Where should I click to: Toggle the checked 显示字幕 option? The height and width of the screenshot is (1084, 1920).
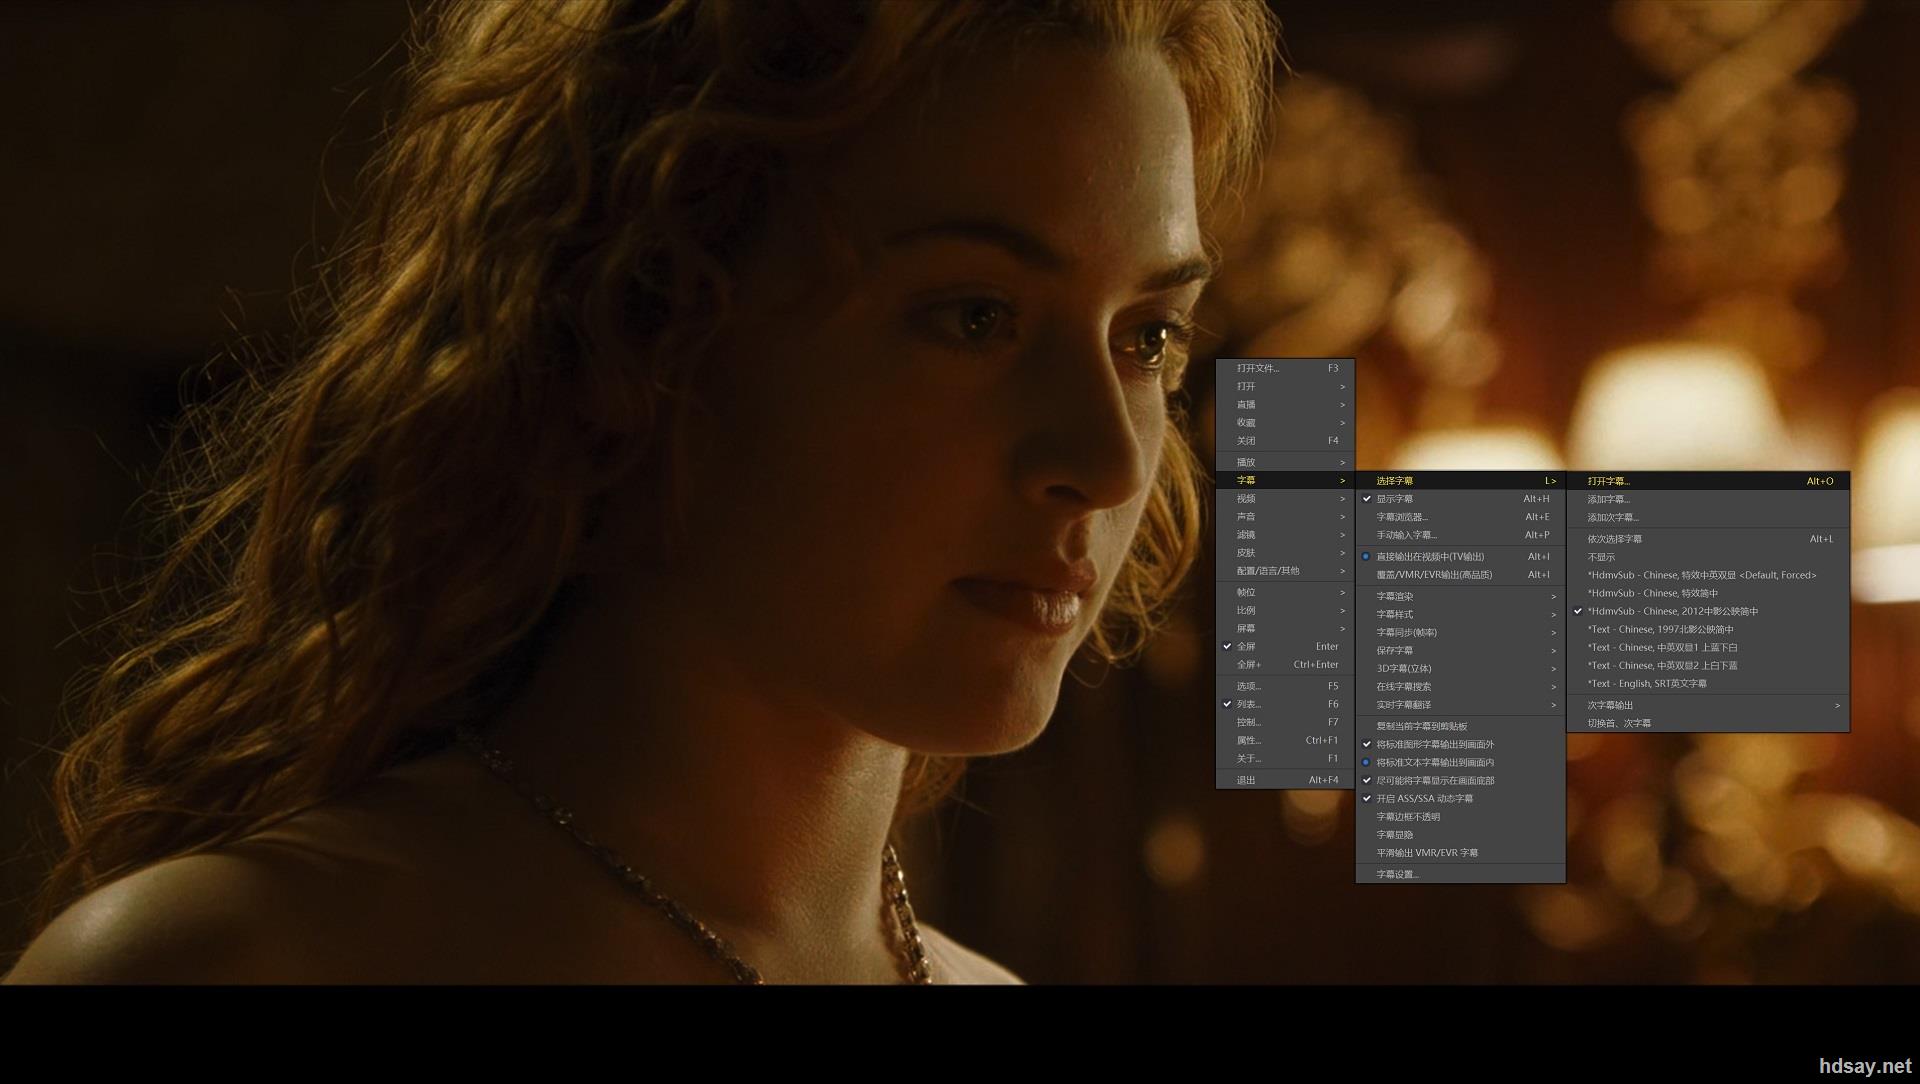click(1460, 499)
